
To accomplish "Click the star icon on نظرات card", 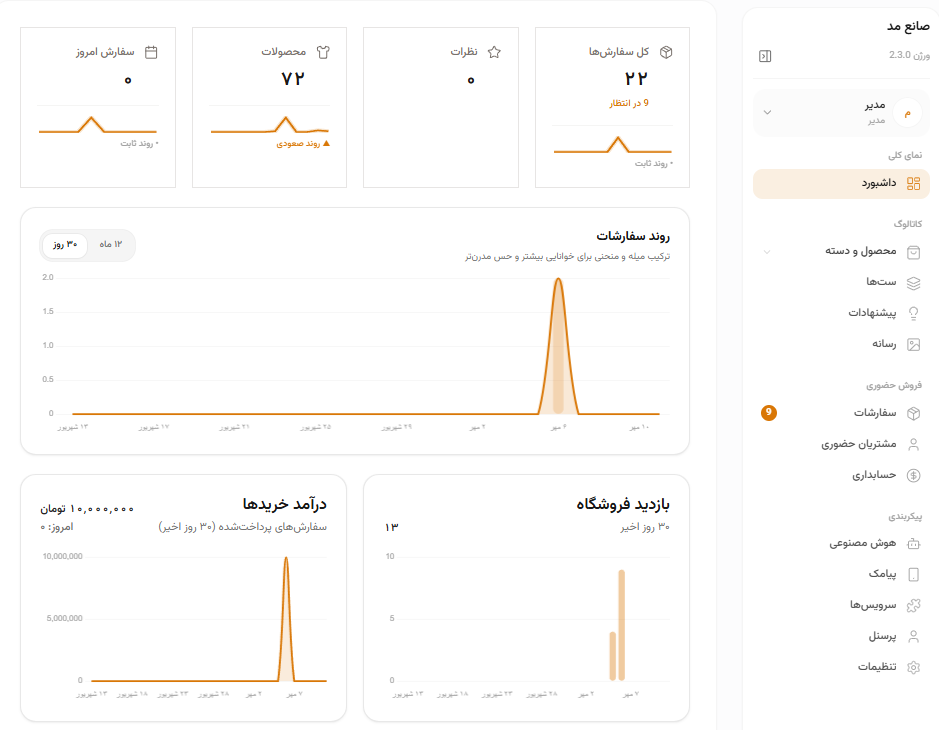I will click(x=494, y=52).
